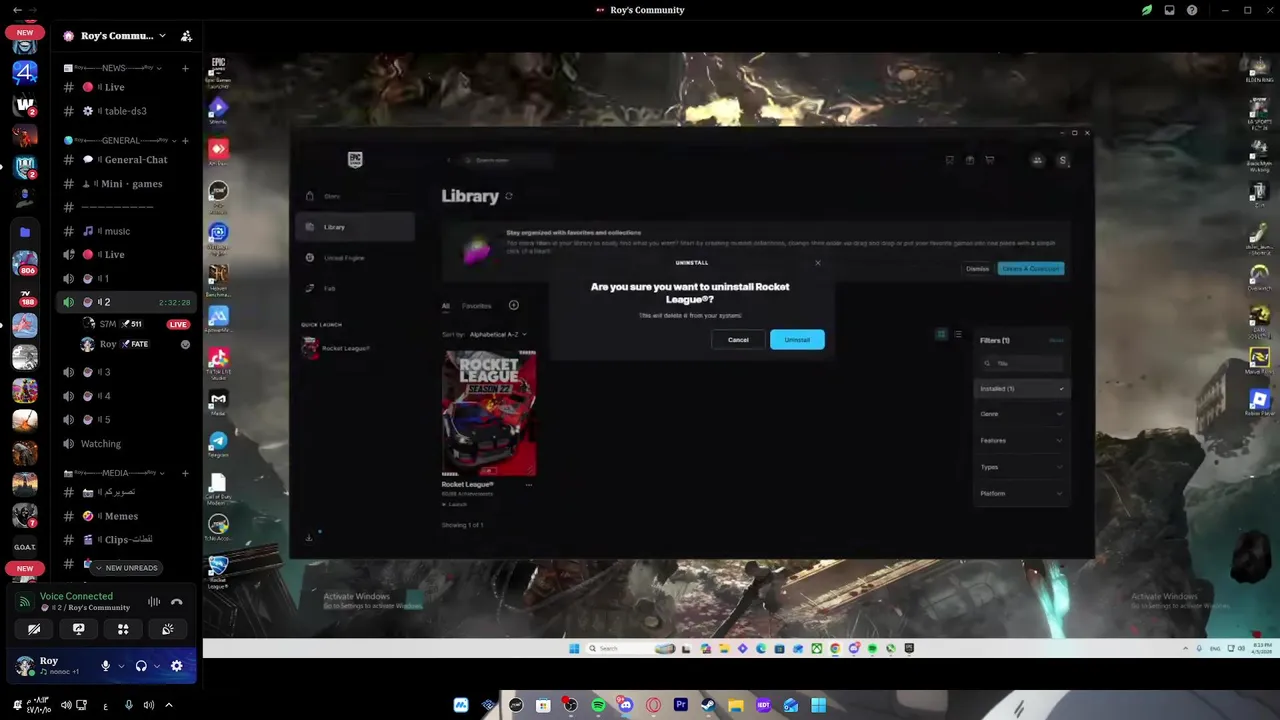1280x720 pixels.
Task: Open the soundboard in voice panel
Action: 168,629
